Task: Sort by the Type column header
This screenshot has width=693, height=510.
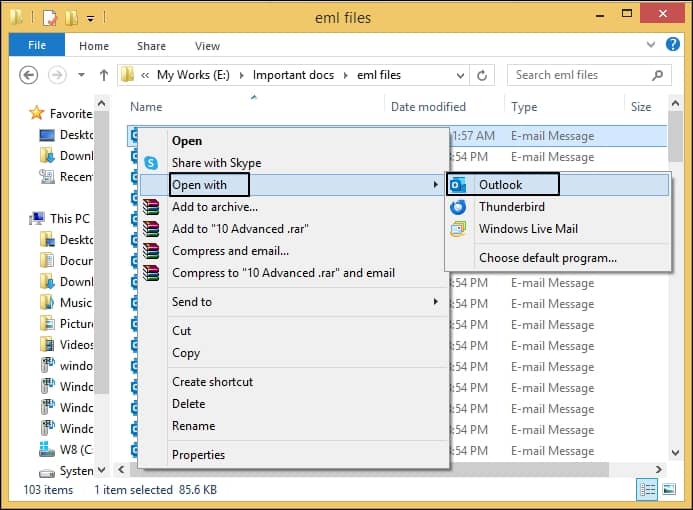Action: point(524,107)
